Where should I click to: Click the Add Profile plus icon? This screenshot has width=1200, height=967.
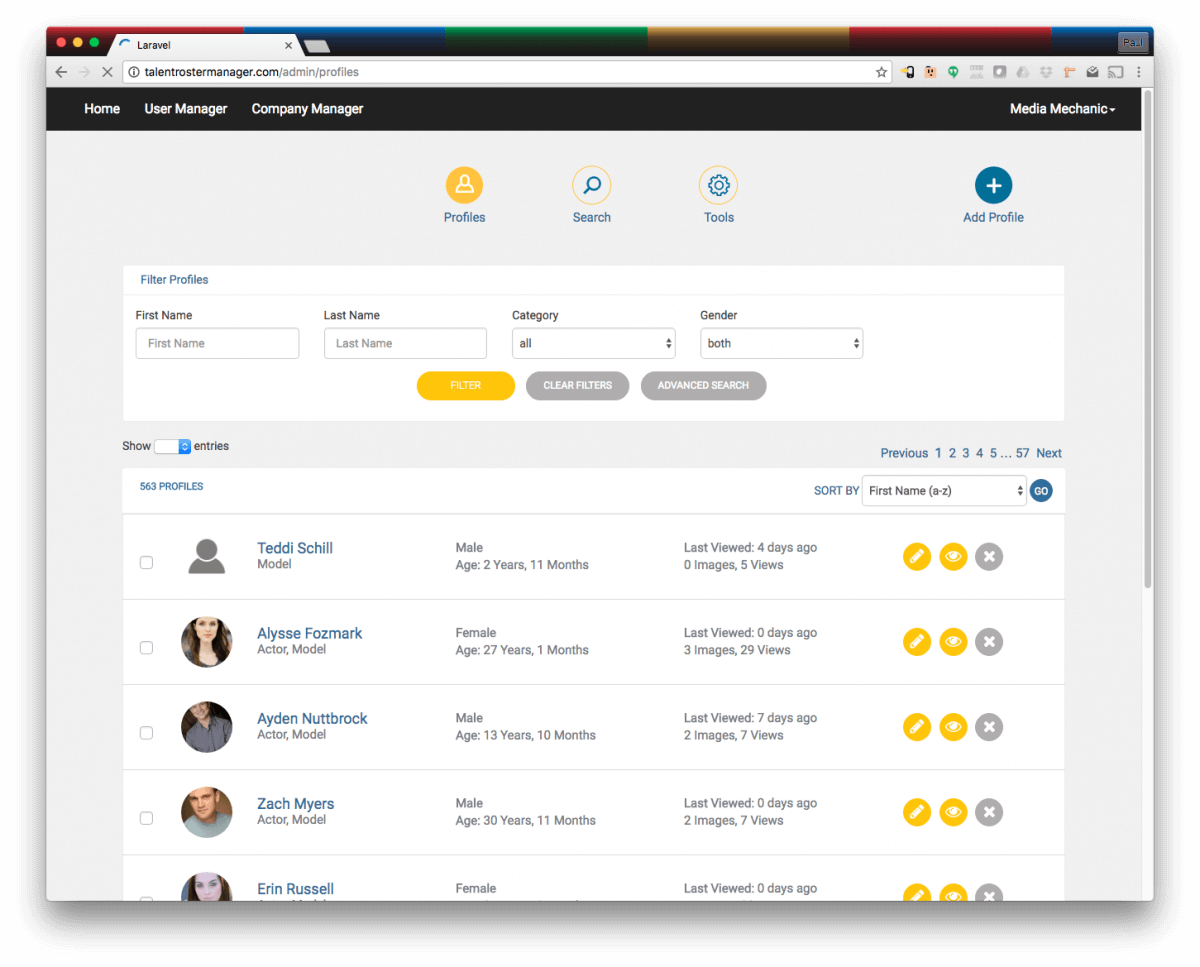click(993, 185)
